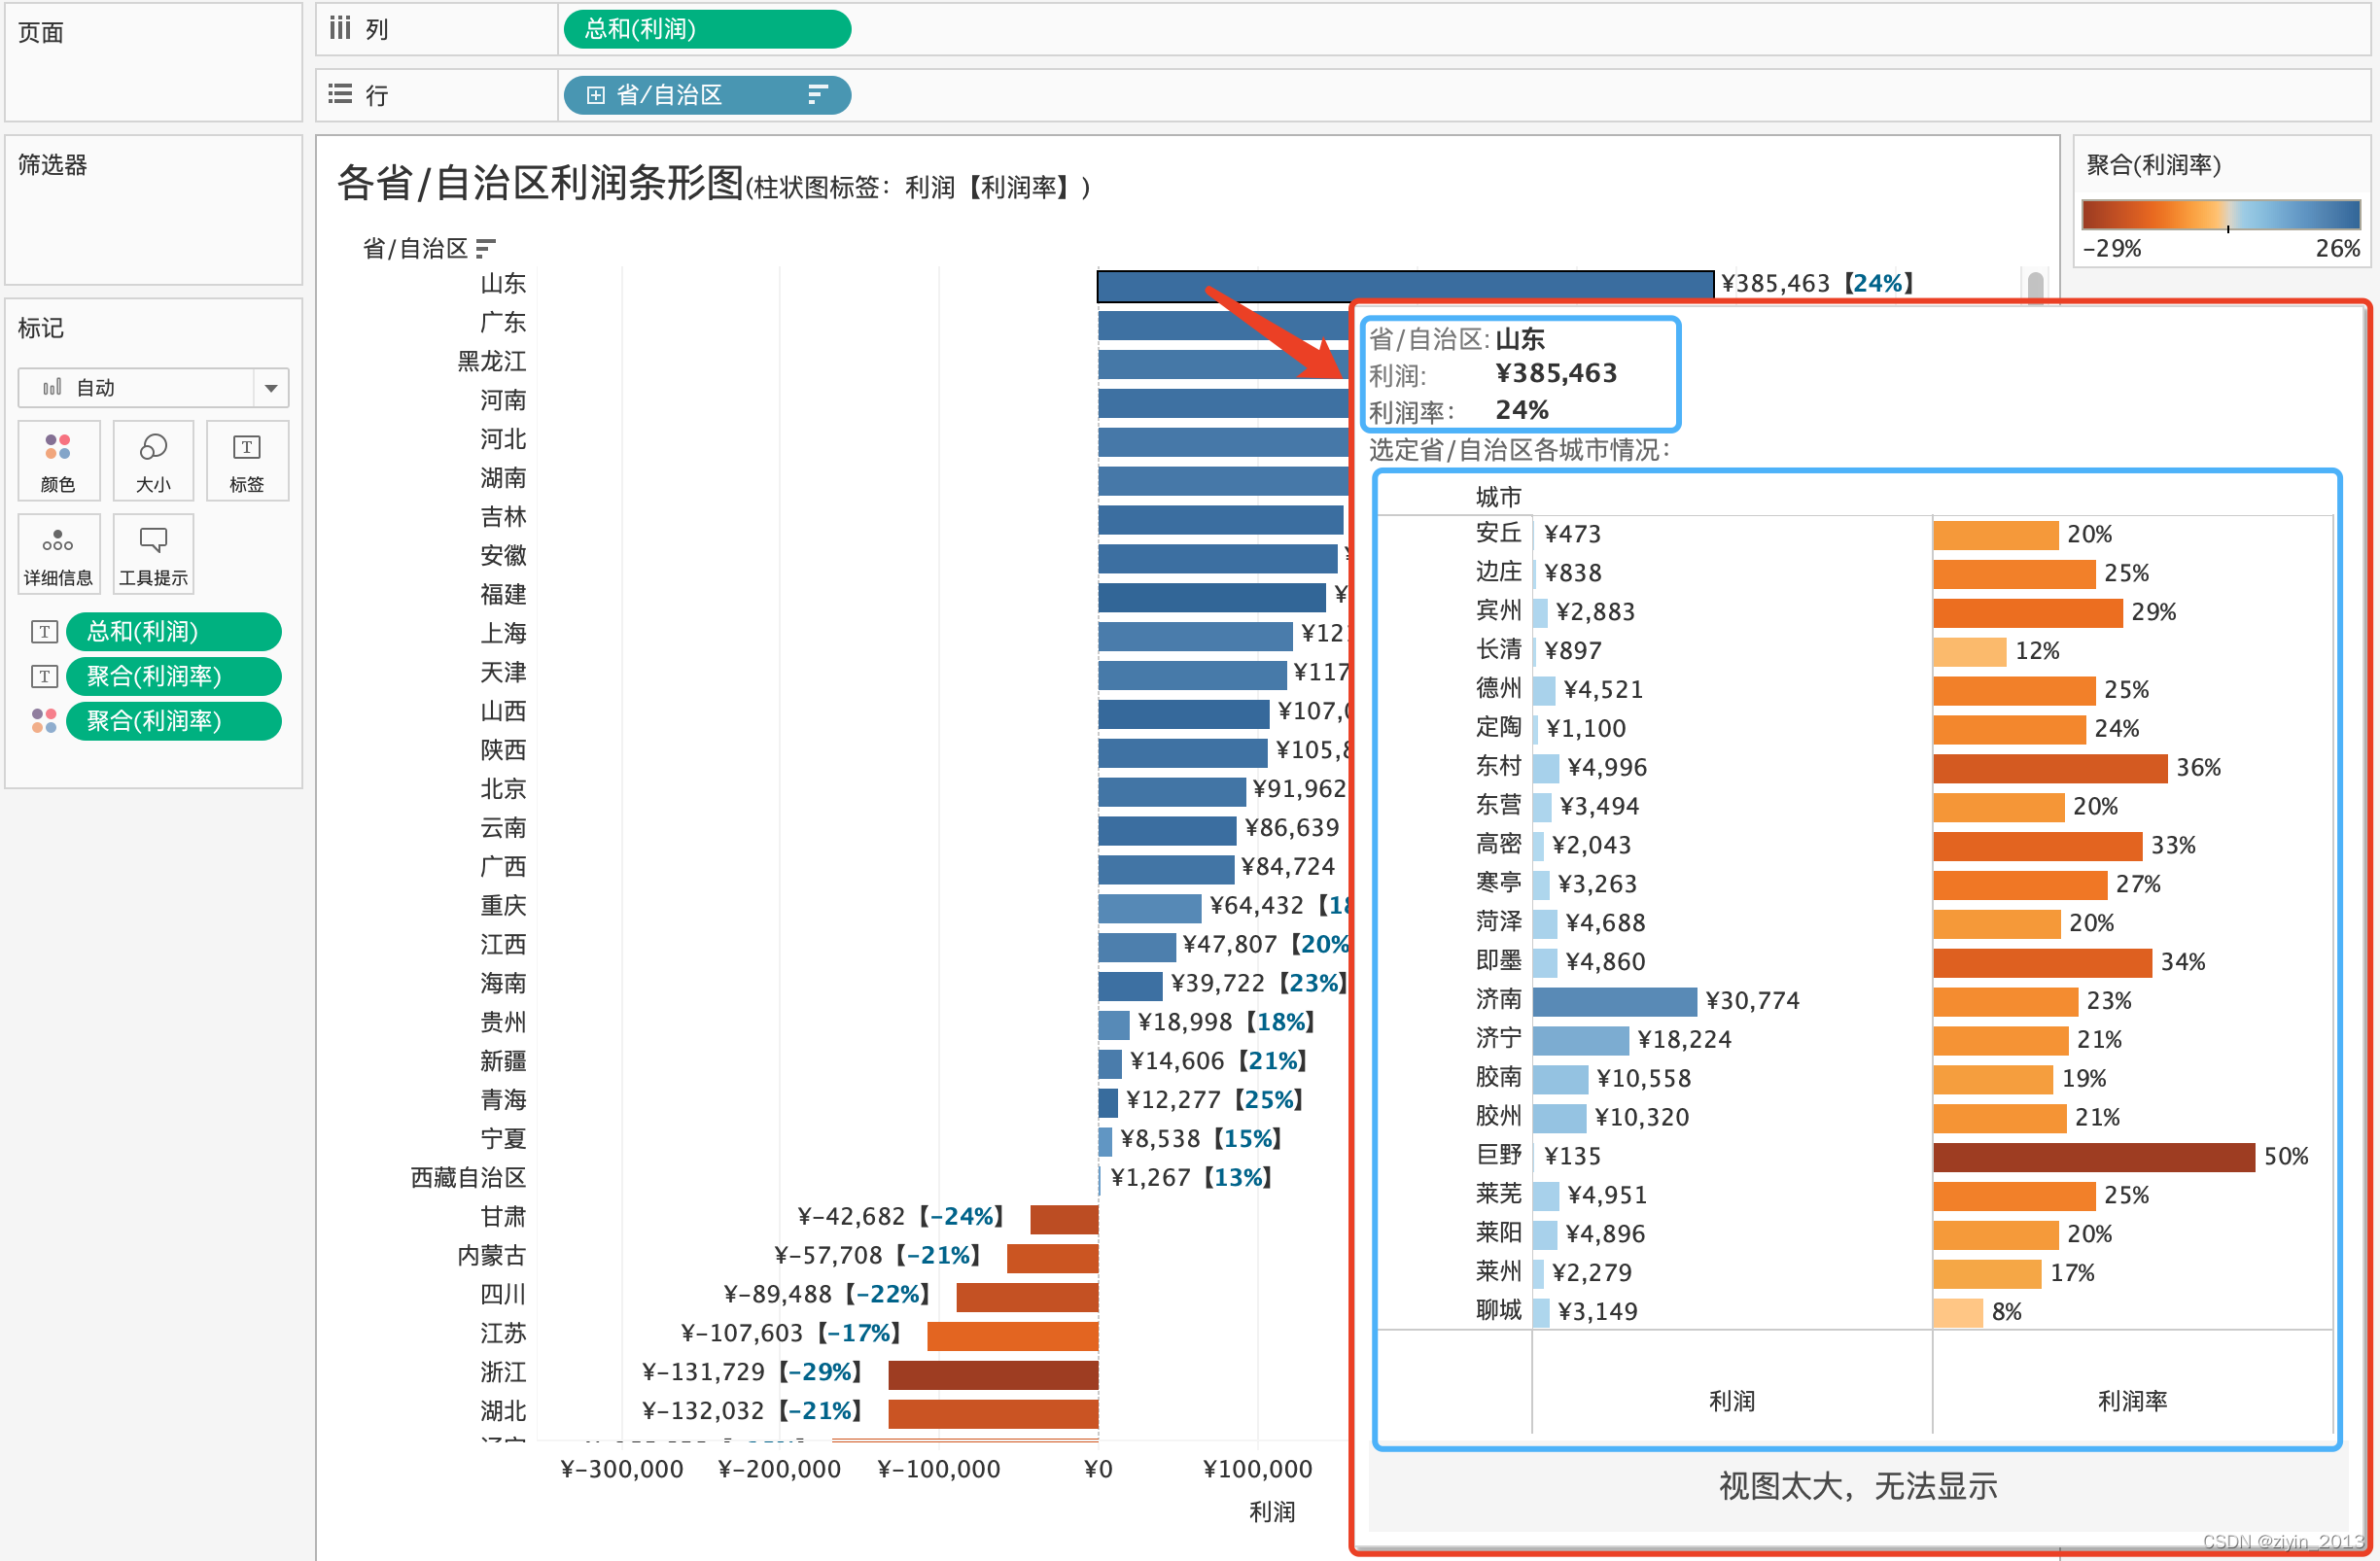Image resolution: width=2380 pixels, height=1561 pixels.
Task: Click the 胶南 ¥10,558 profit bar
Action: tap(1560, 1079)
